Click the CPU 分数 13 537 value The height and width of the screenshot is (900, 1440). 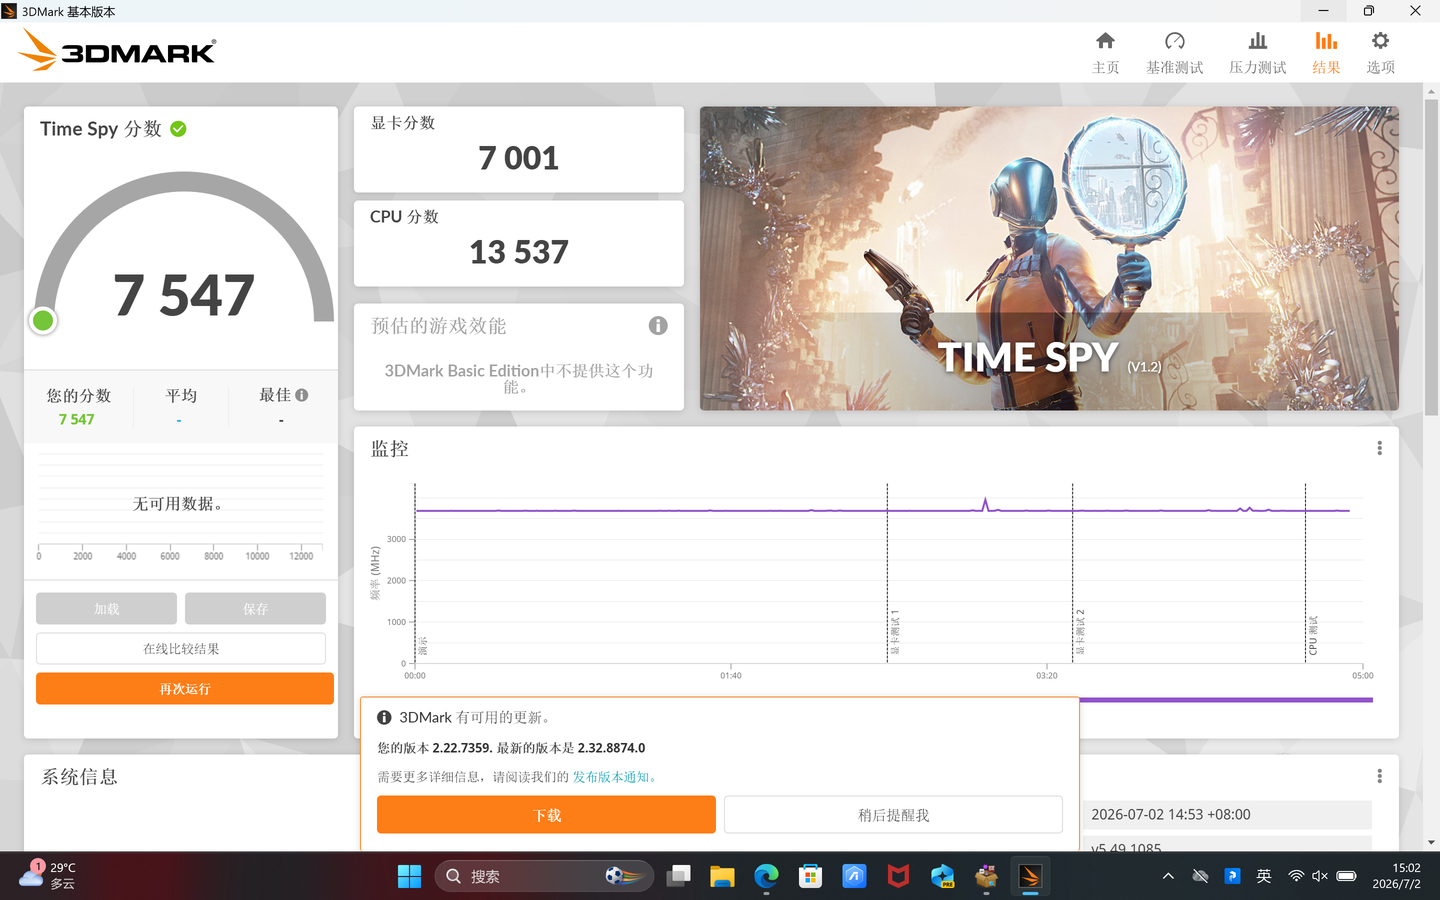pos(518,252)
